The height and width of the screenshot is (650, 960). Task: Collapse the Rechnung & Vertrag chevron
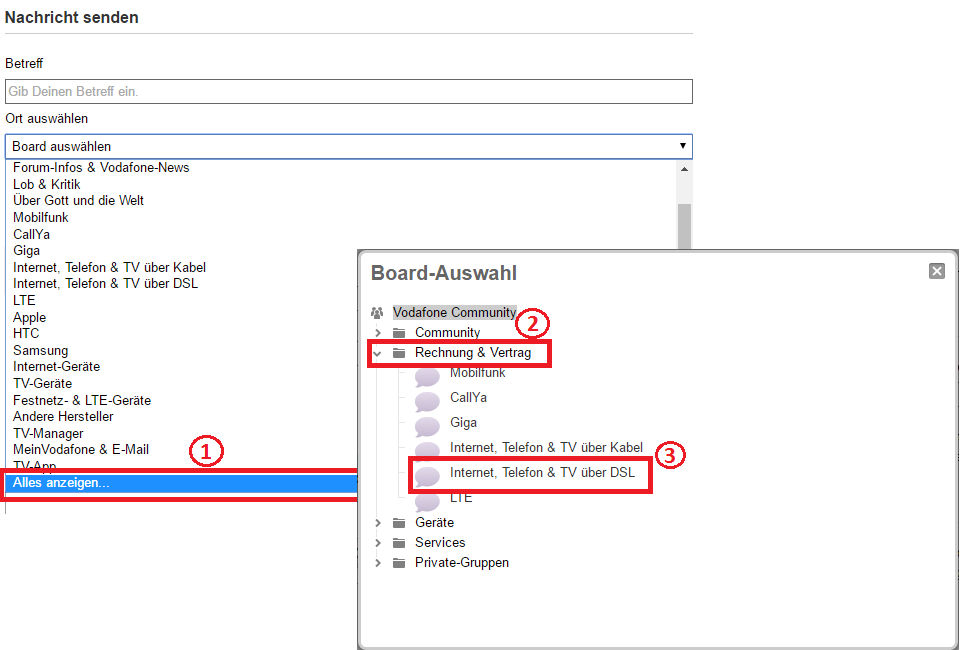click(x=378, y=353)
